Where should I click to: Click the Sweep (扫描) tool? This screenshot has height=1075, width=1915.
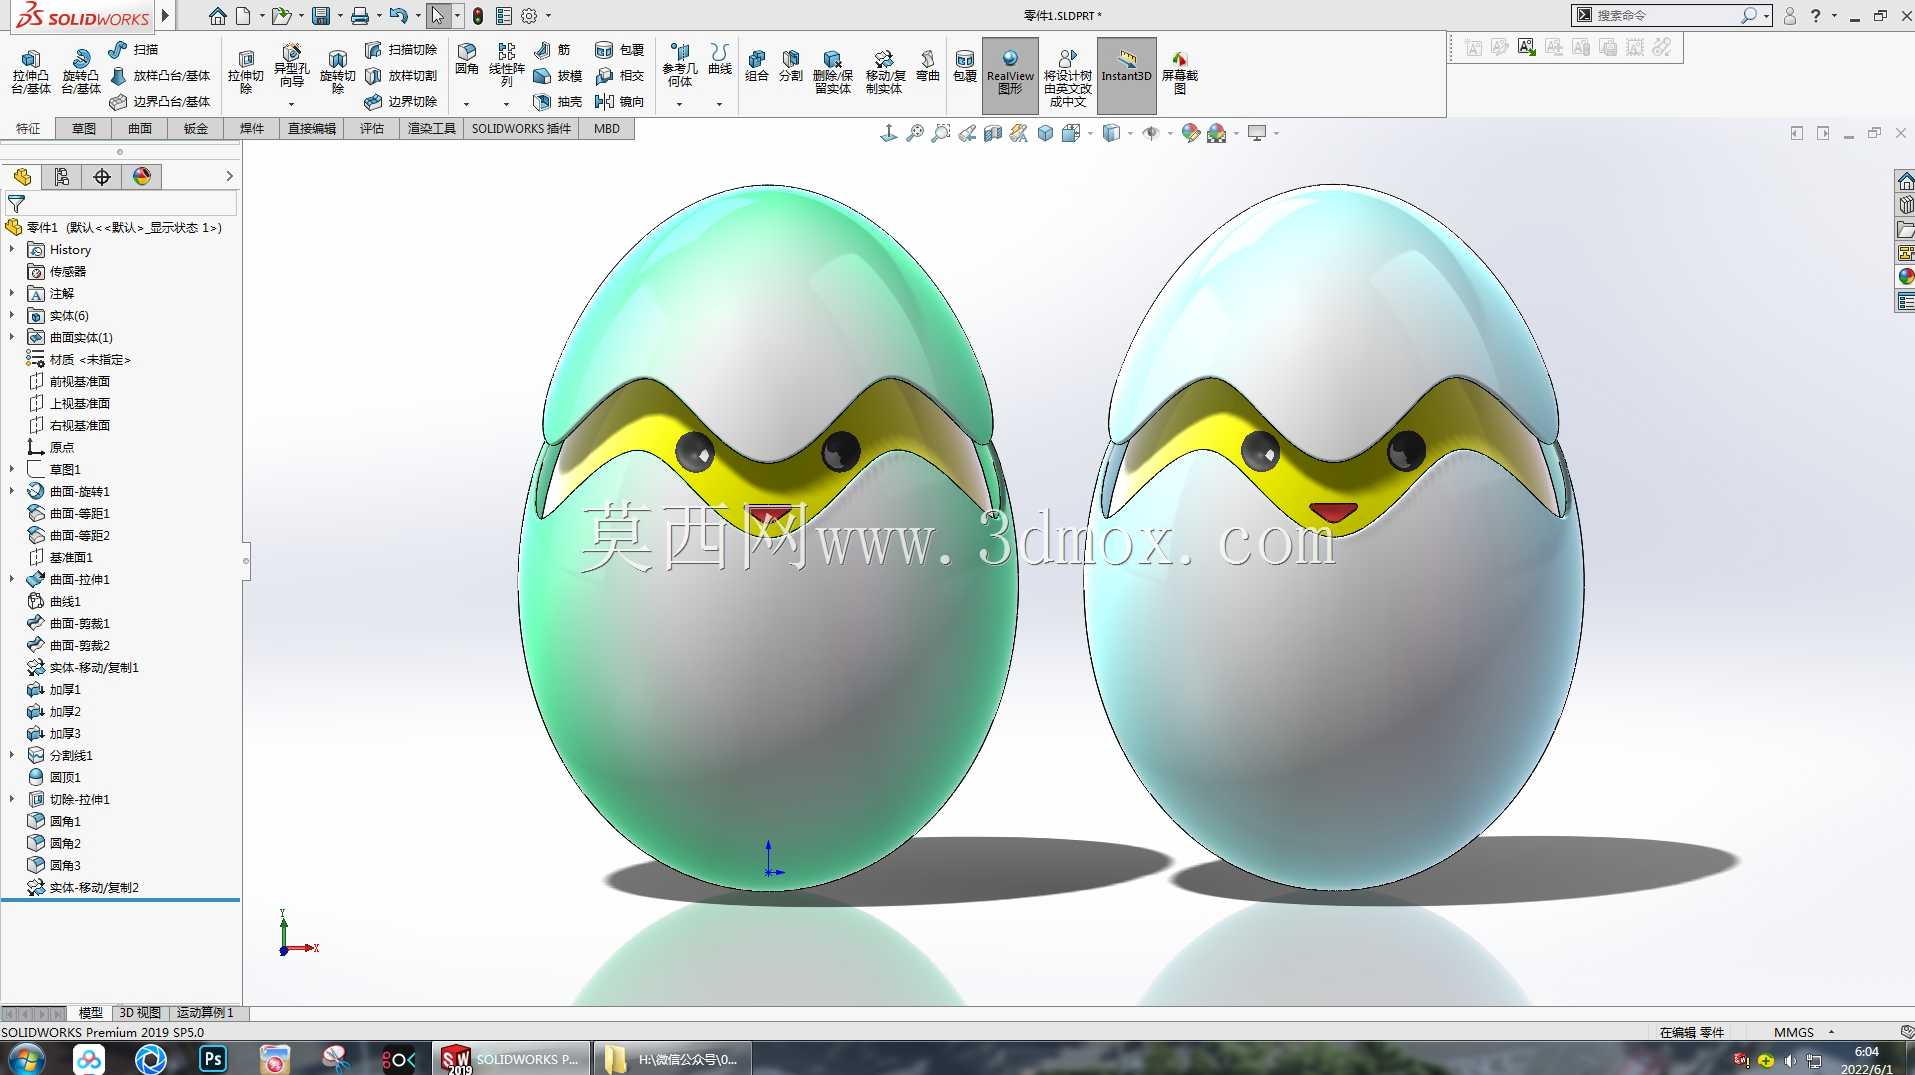[133, 49]
